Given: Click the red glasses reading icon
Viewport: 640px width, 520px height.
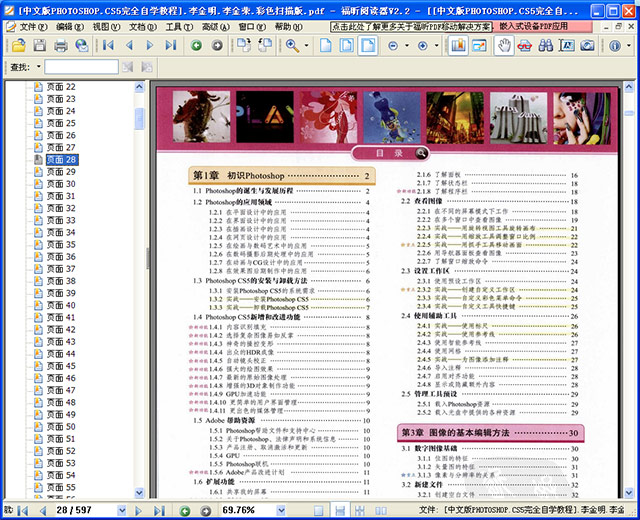Looking at the screenshot, I should click(x=524, y=46).
